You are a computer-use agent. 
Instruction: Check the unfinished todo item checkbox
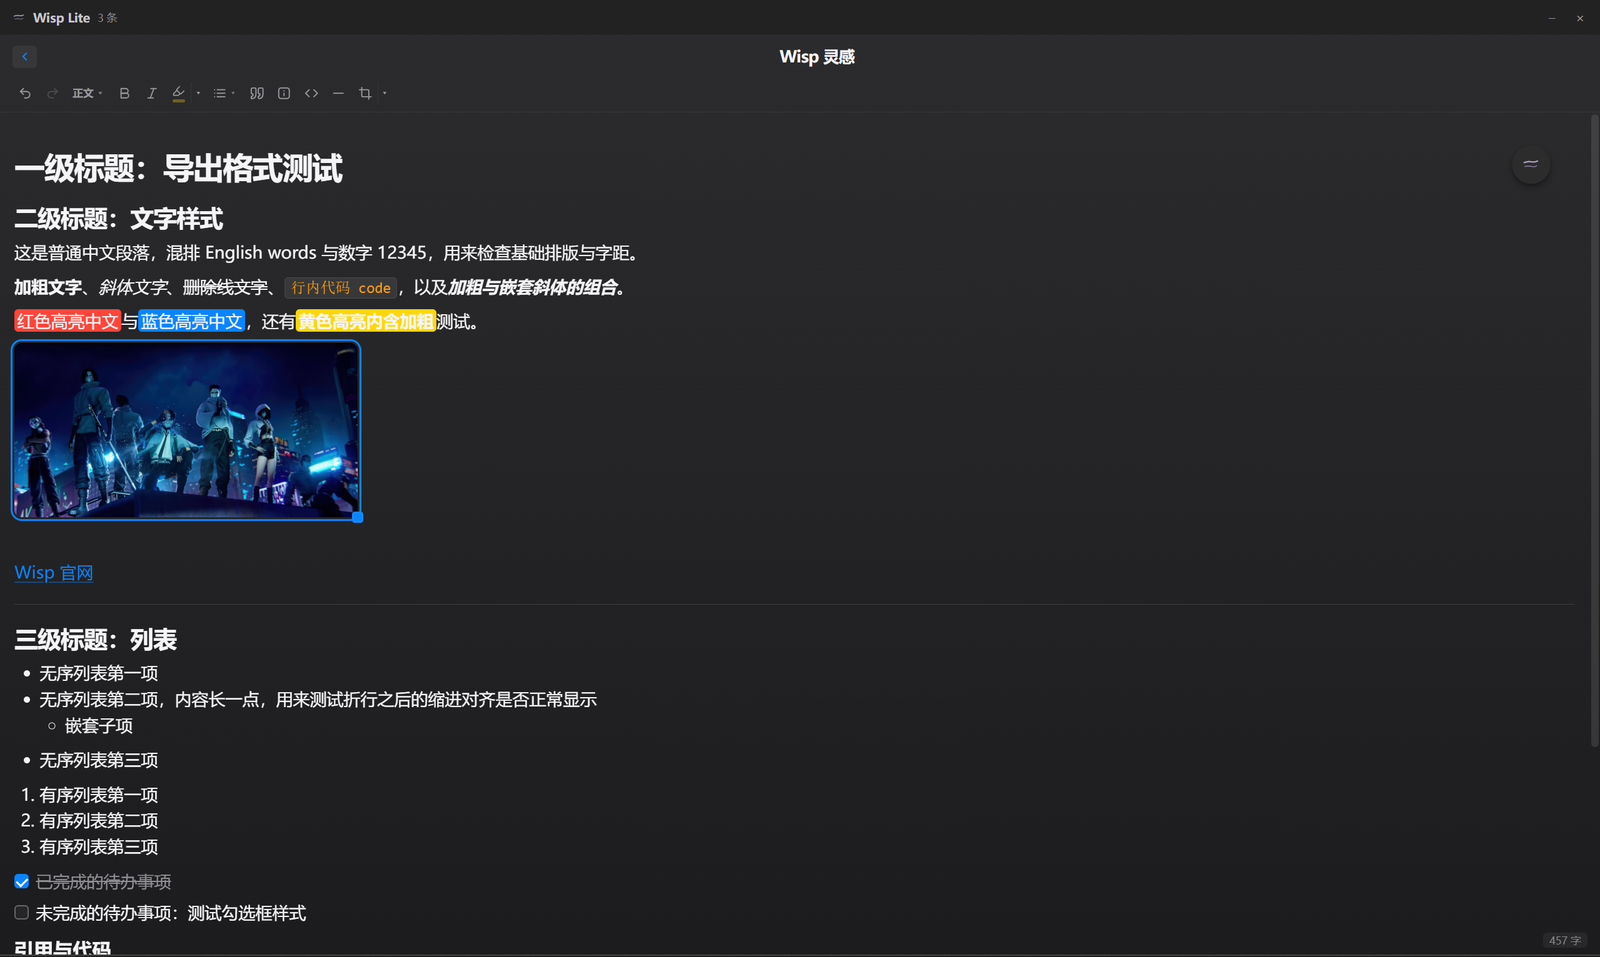coord(21,912)
